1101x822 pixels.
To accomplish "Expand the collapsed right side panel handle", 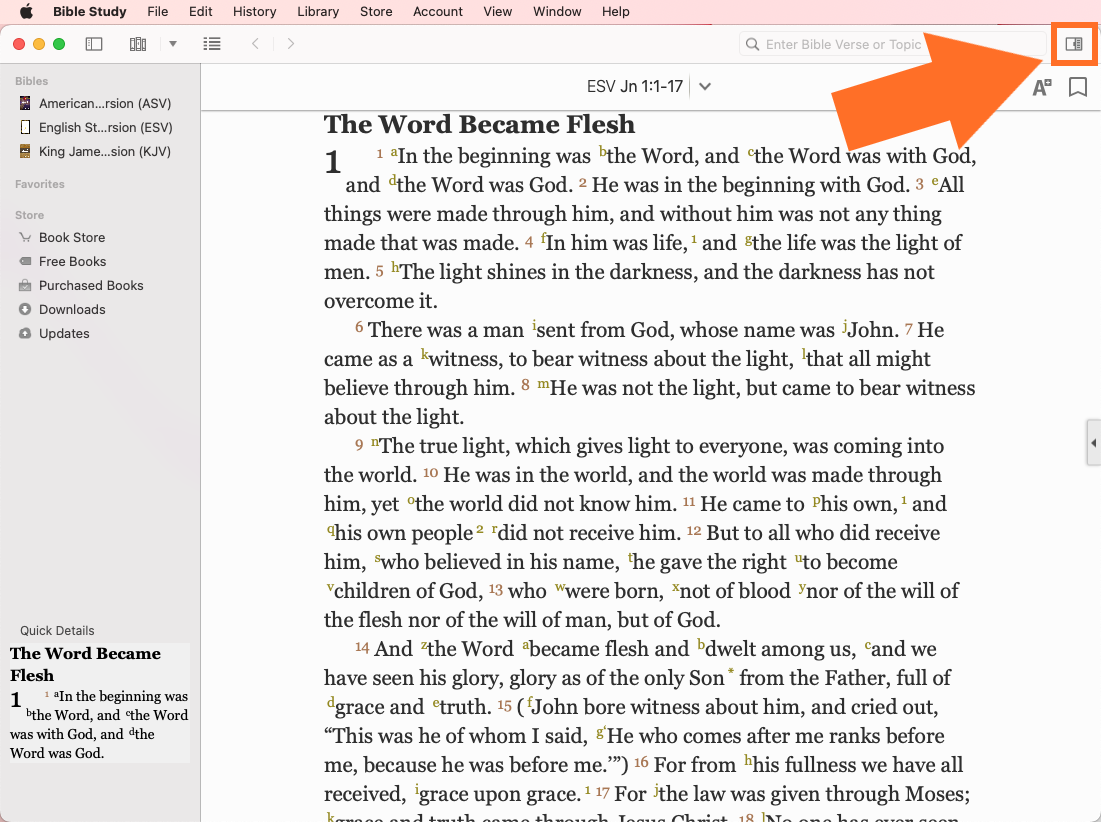I will coord(1093,443).
